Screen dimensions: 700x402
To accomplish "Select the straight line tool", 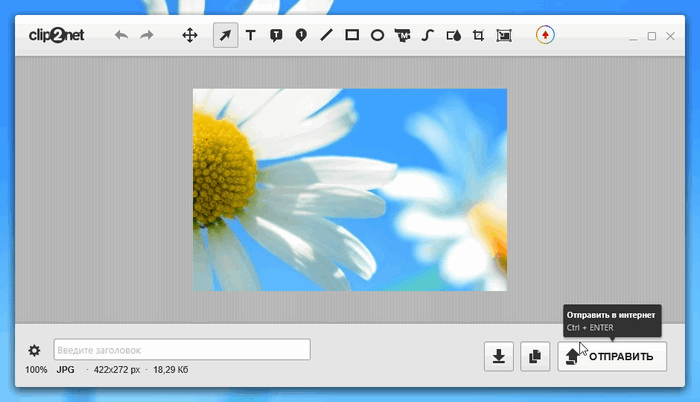I will coord(326,36).
